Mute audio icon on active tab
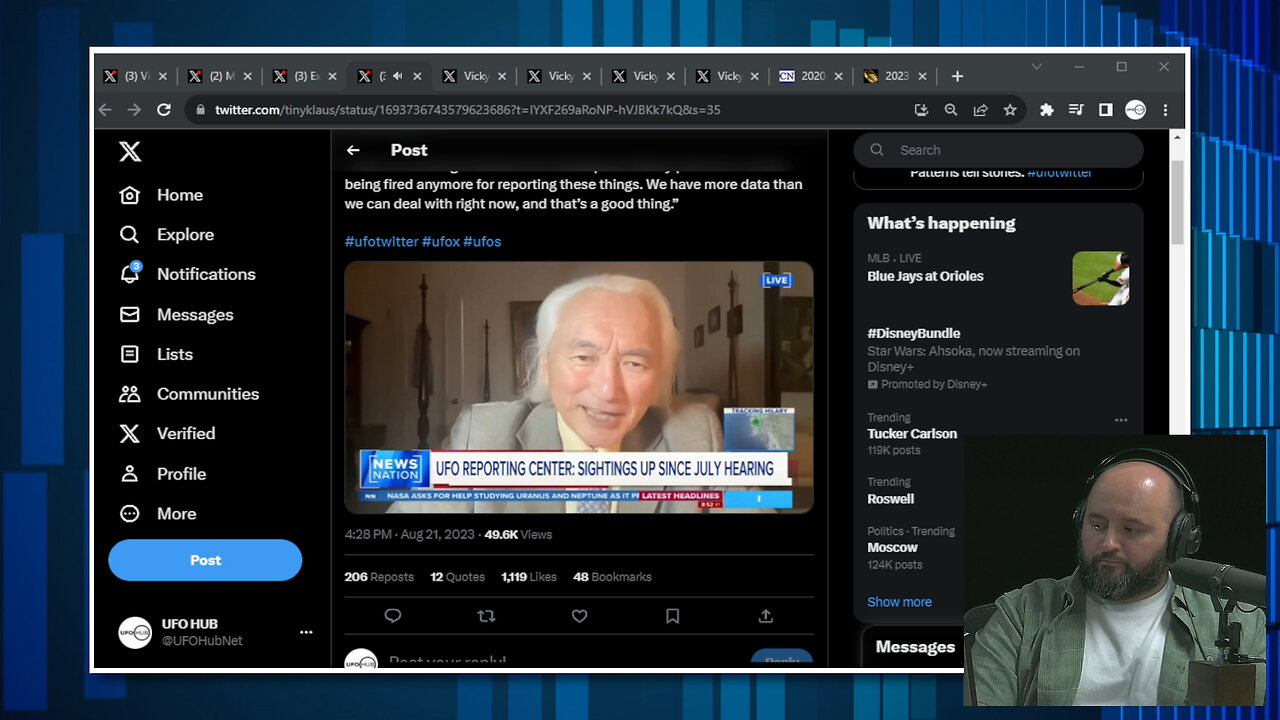Image resolution: width=1280 pixels, height=720 pixels. coord(397,76)
